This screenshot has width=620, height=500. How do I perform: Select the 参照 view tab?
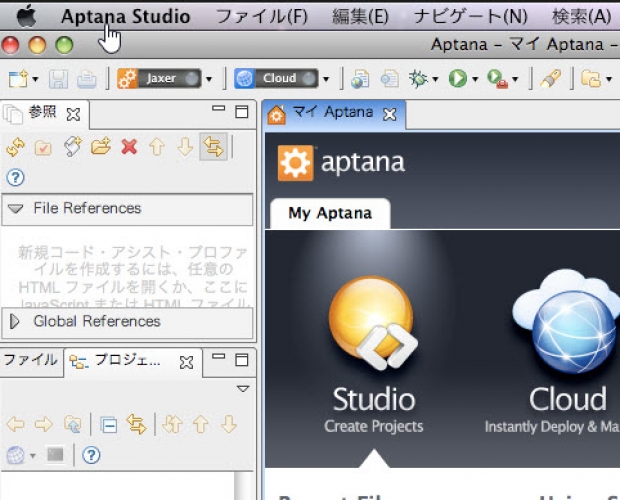[x=42, y=112]
